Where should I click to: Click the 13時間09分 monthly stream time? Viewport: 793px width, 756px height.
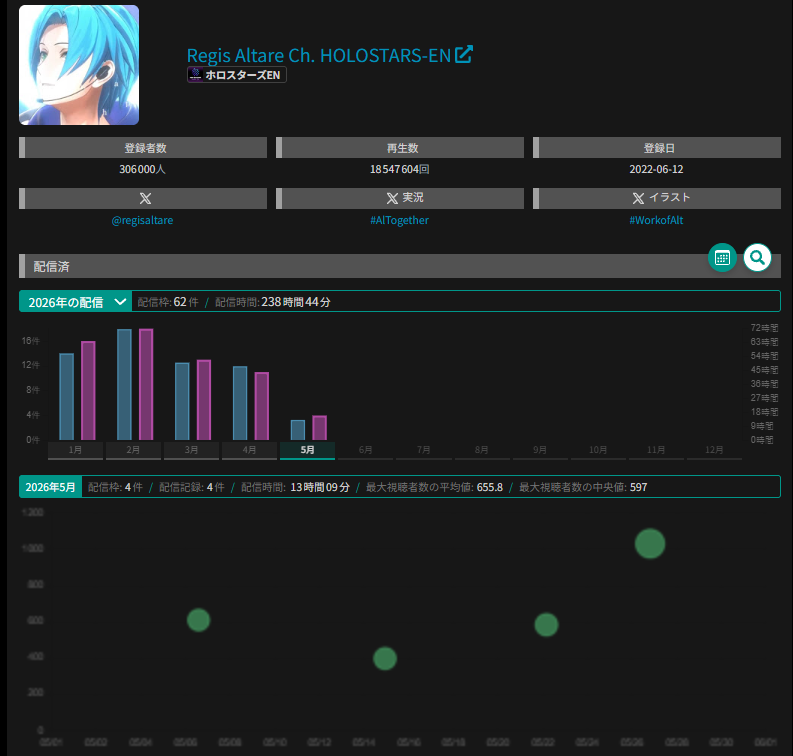[320, 487]
